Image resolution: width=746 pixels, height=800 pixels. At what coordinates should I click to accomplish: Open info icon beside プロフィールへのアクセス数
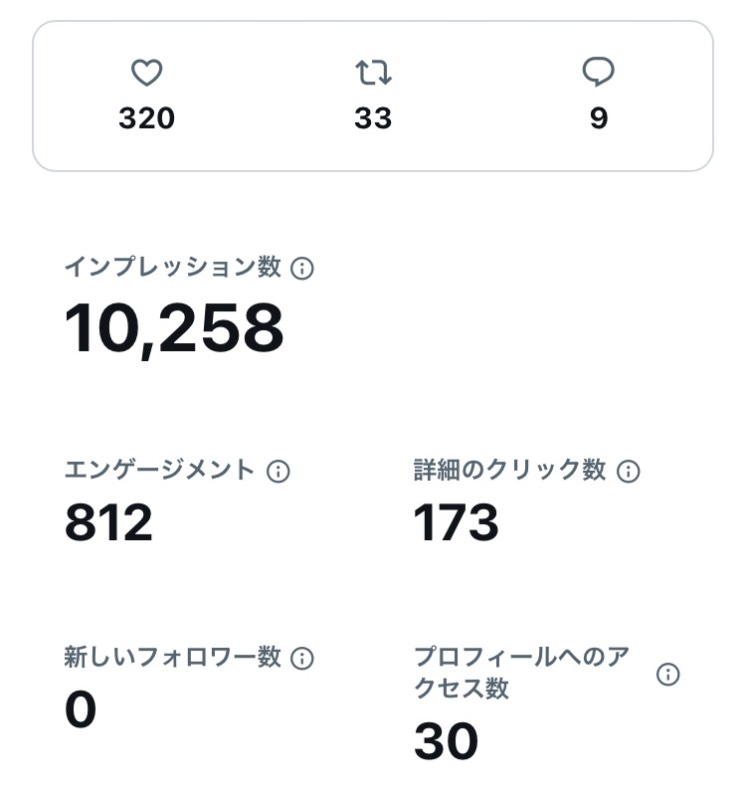click(668, 674)
